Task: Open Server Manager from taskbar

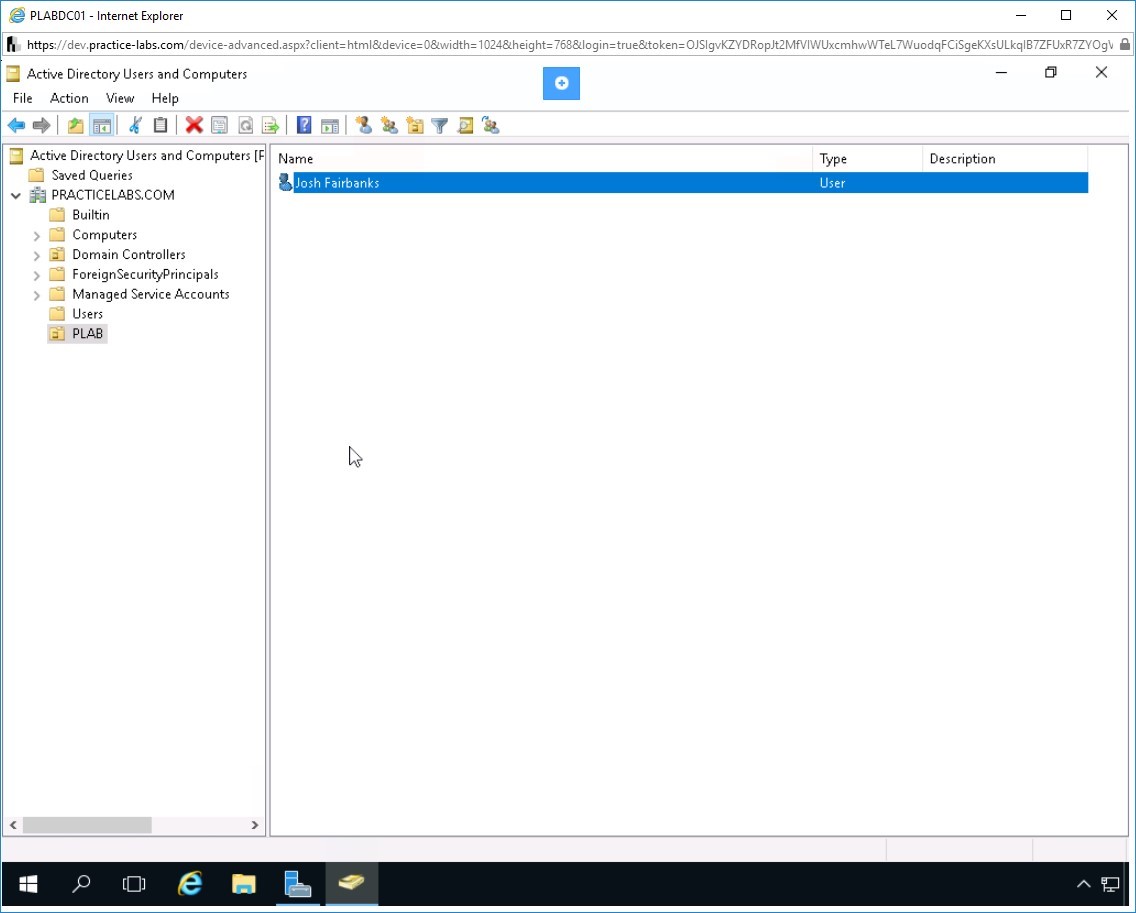Action: click(298, 884)
